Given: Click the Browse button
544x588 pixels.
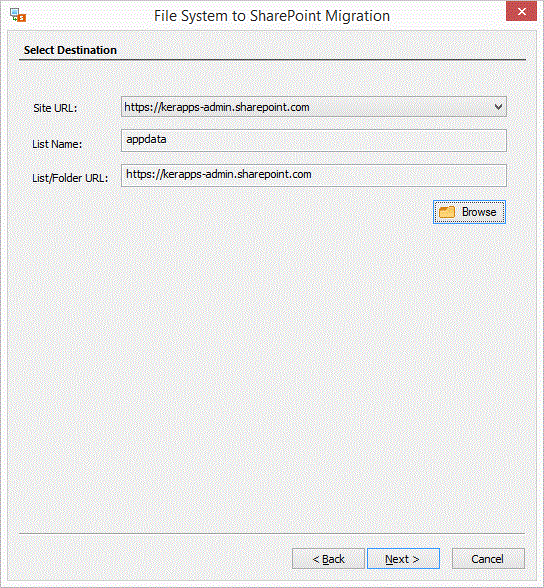Looking at the screenshot, I should (x=469, y=212).
